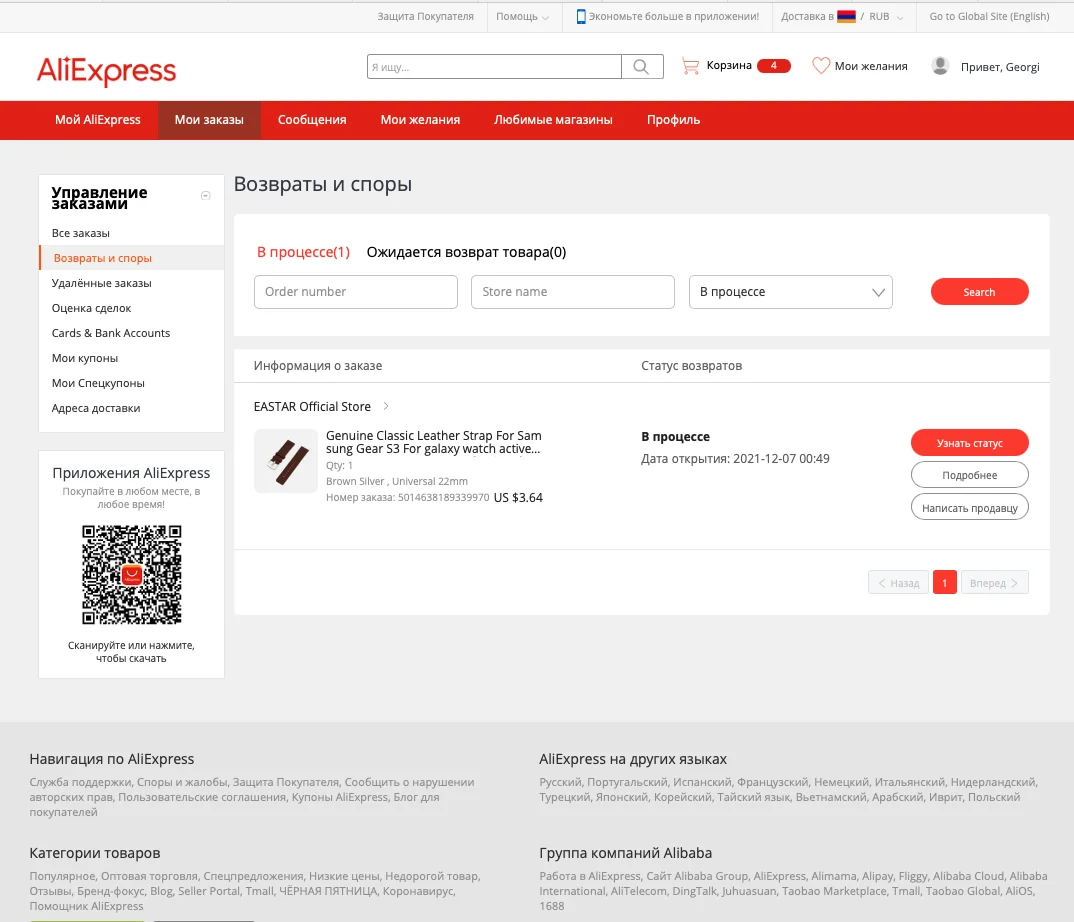Click order number 5014638189339970

click(x=443, y=497)
